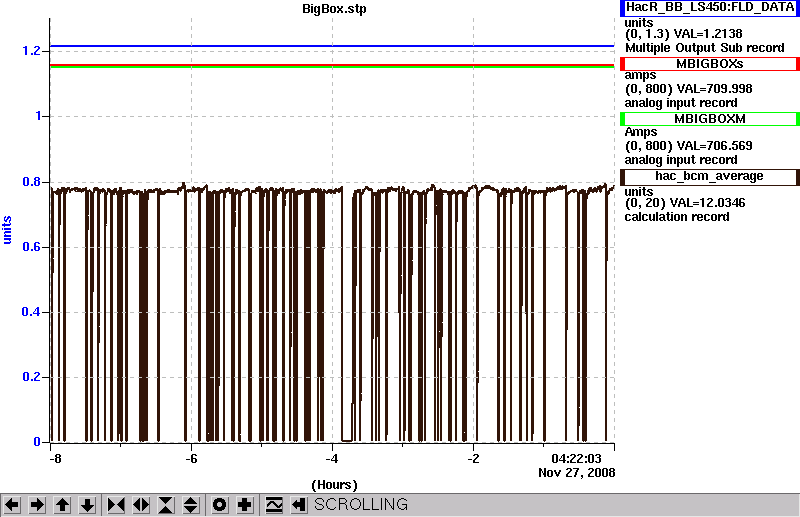Click the BigBox.stp plot title

(x=334, y=9)
